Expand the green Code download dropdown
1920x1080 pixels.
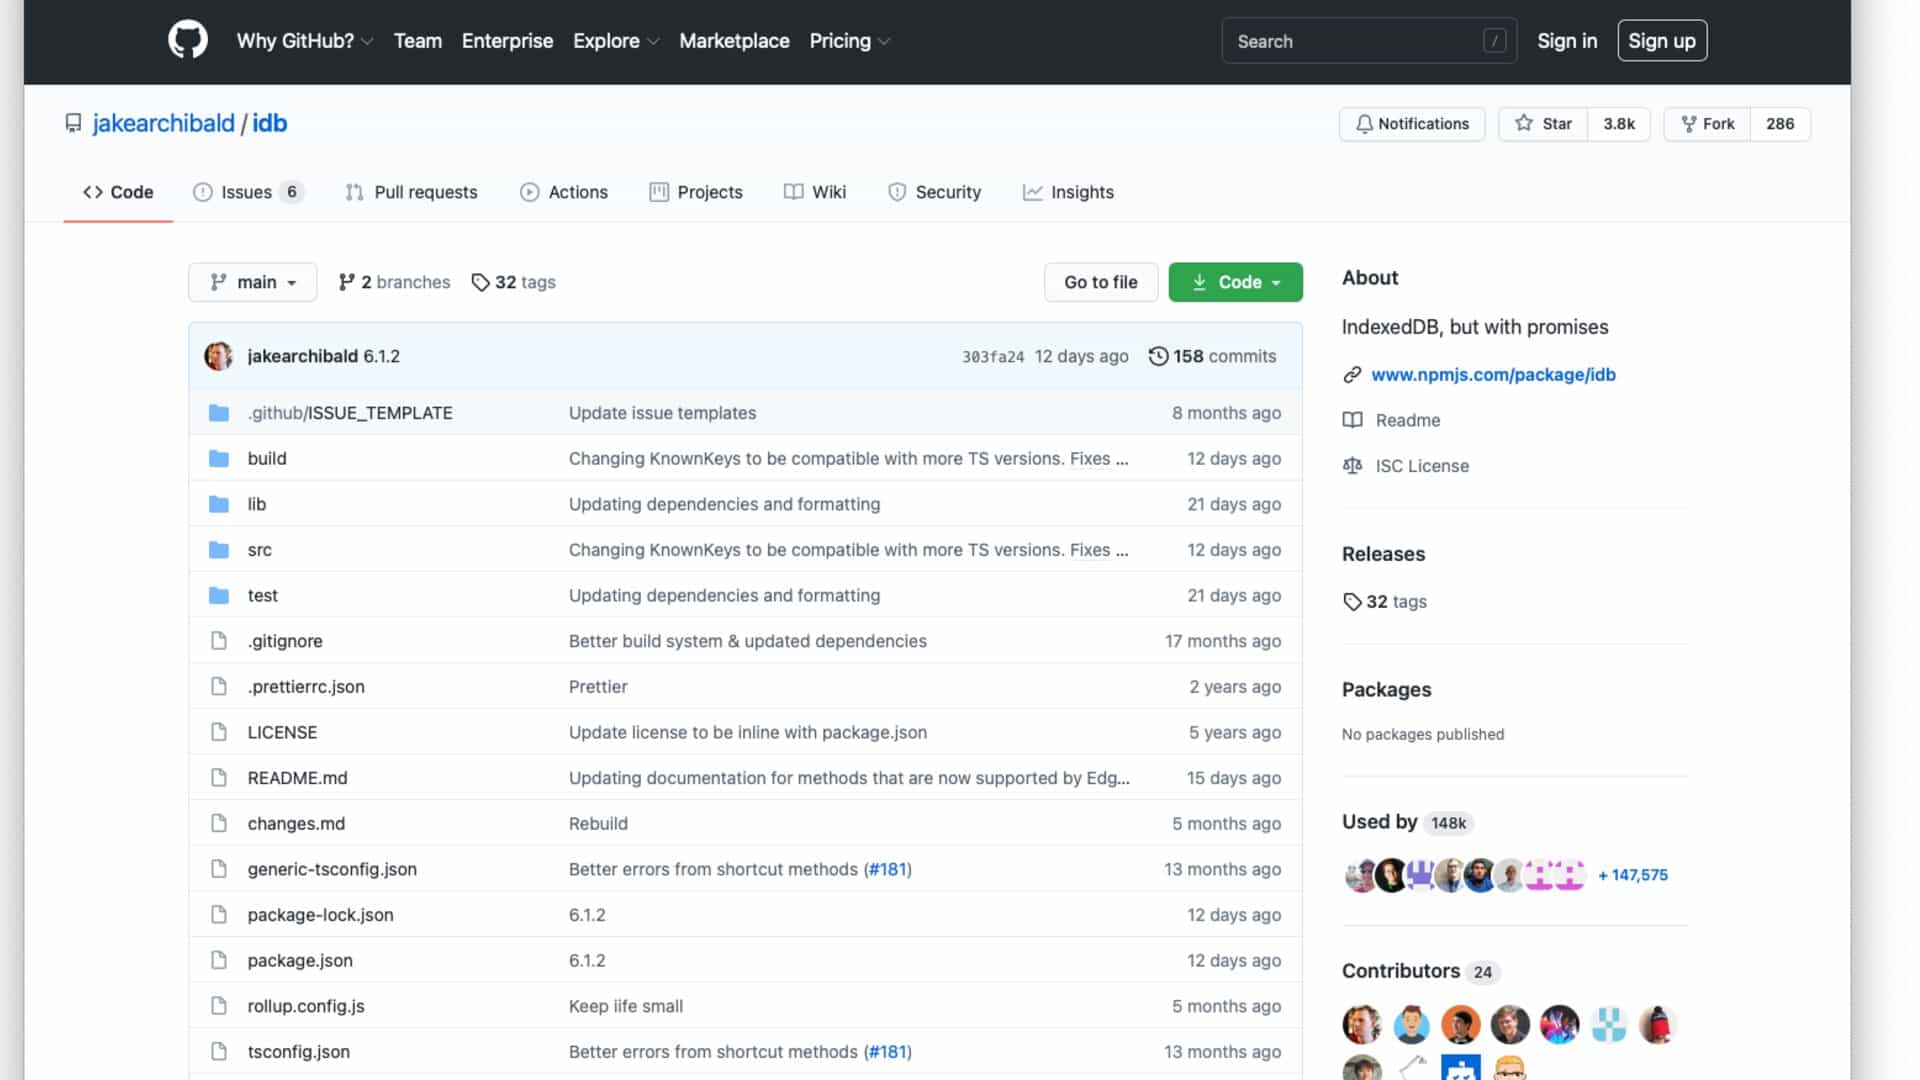pos(1235,282)
